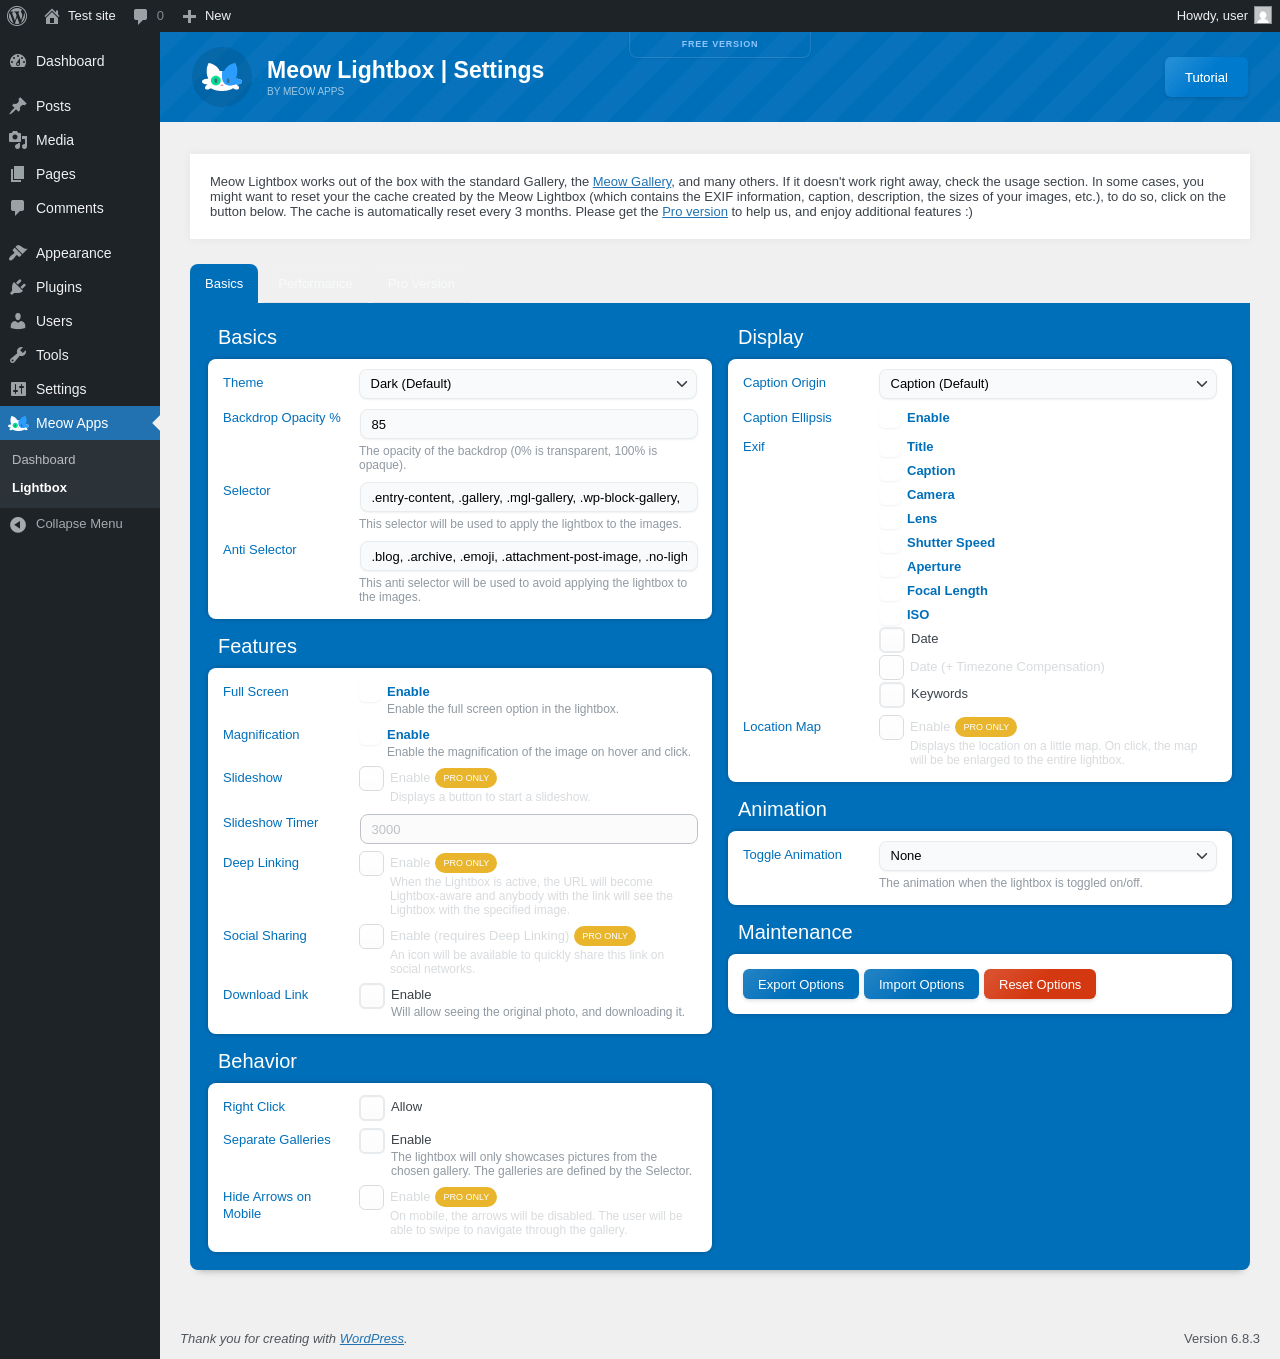The image size is (1280, 1359).
Task: Click the Selector input field
Action: (528, 497)
